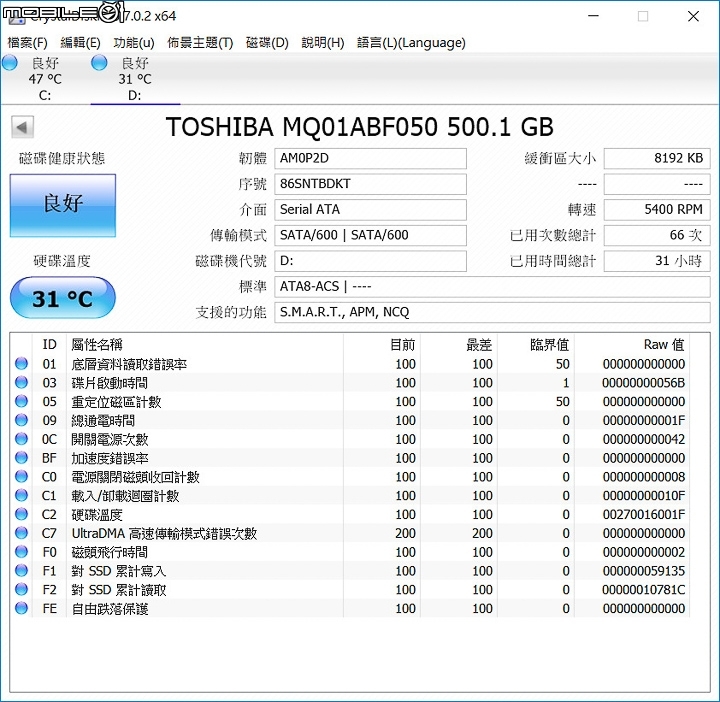Click raw value 00270016001F
The width and height of the screenshot is (720, 702).
pyautogui.click(x=644, y=515)
